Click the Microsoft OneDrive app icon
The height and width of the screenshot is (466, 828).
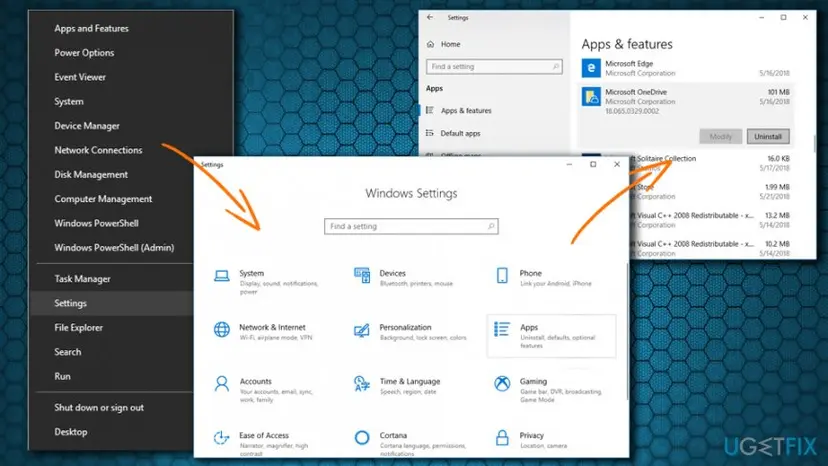tap(591, 97)
